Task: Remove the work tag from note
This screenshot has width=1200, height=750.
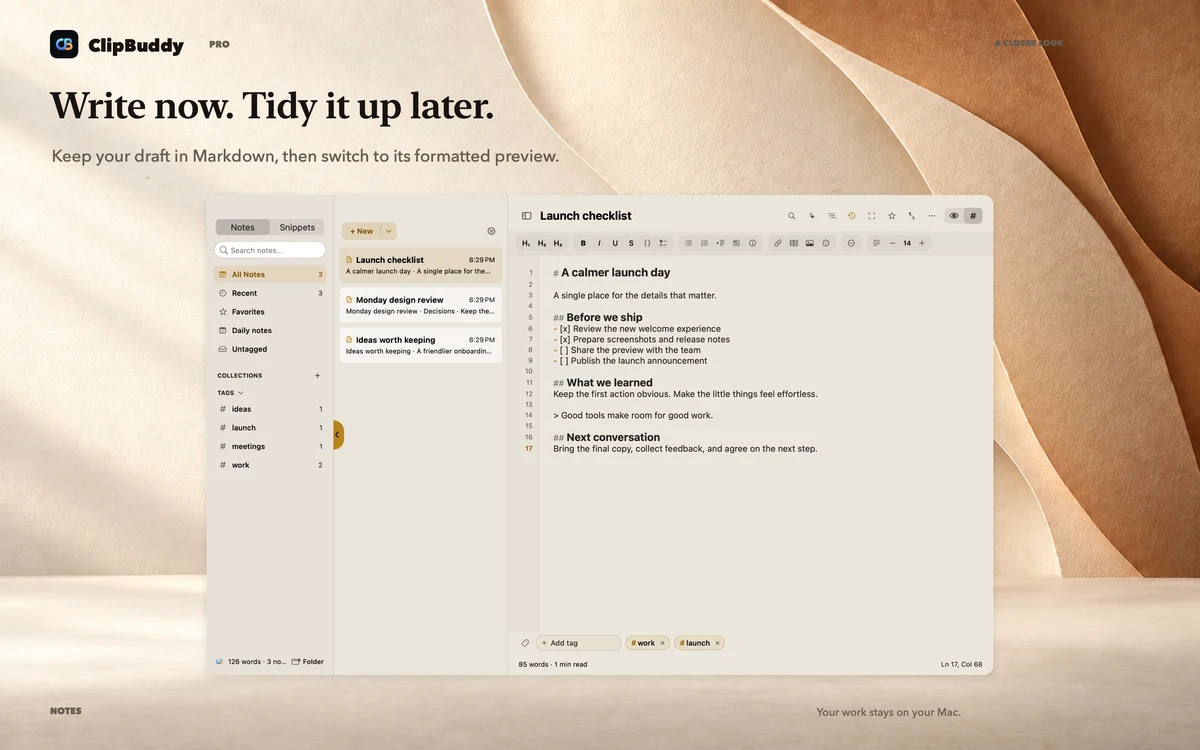Action: (x=662, y=643)
